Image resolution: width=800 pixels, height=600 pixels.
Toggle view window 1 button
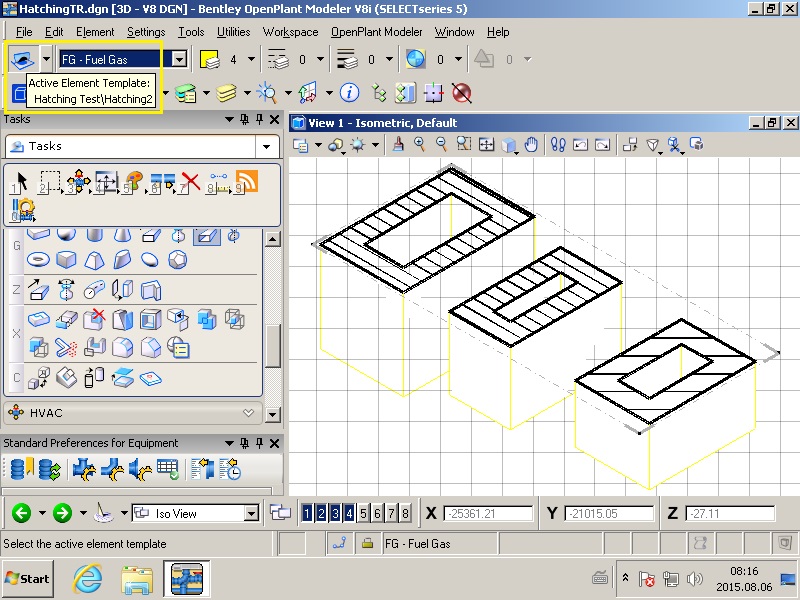307,513
